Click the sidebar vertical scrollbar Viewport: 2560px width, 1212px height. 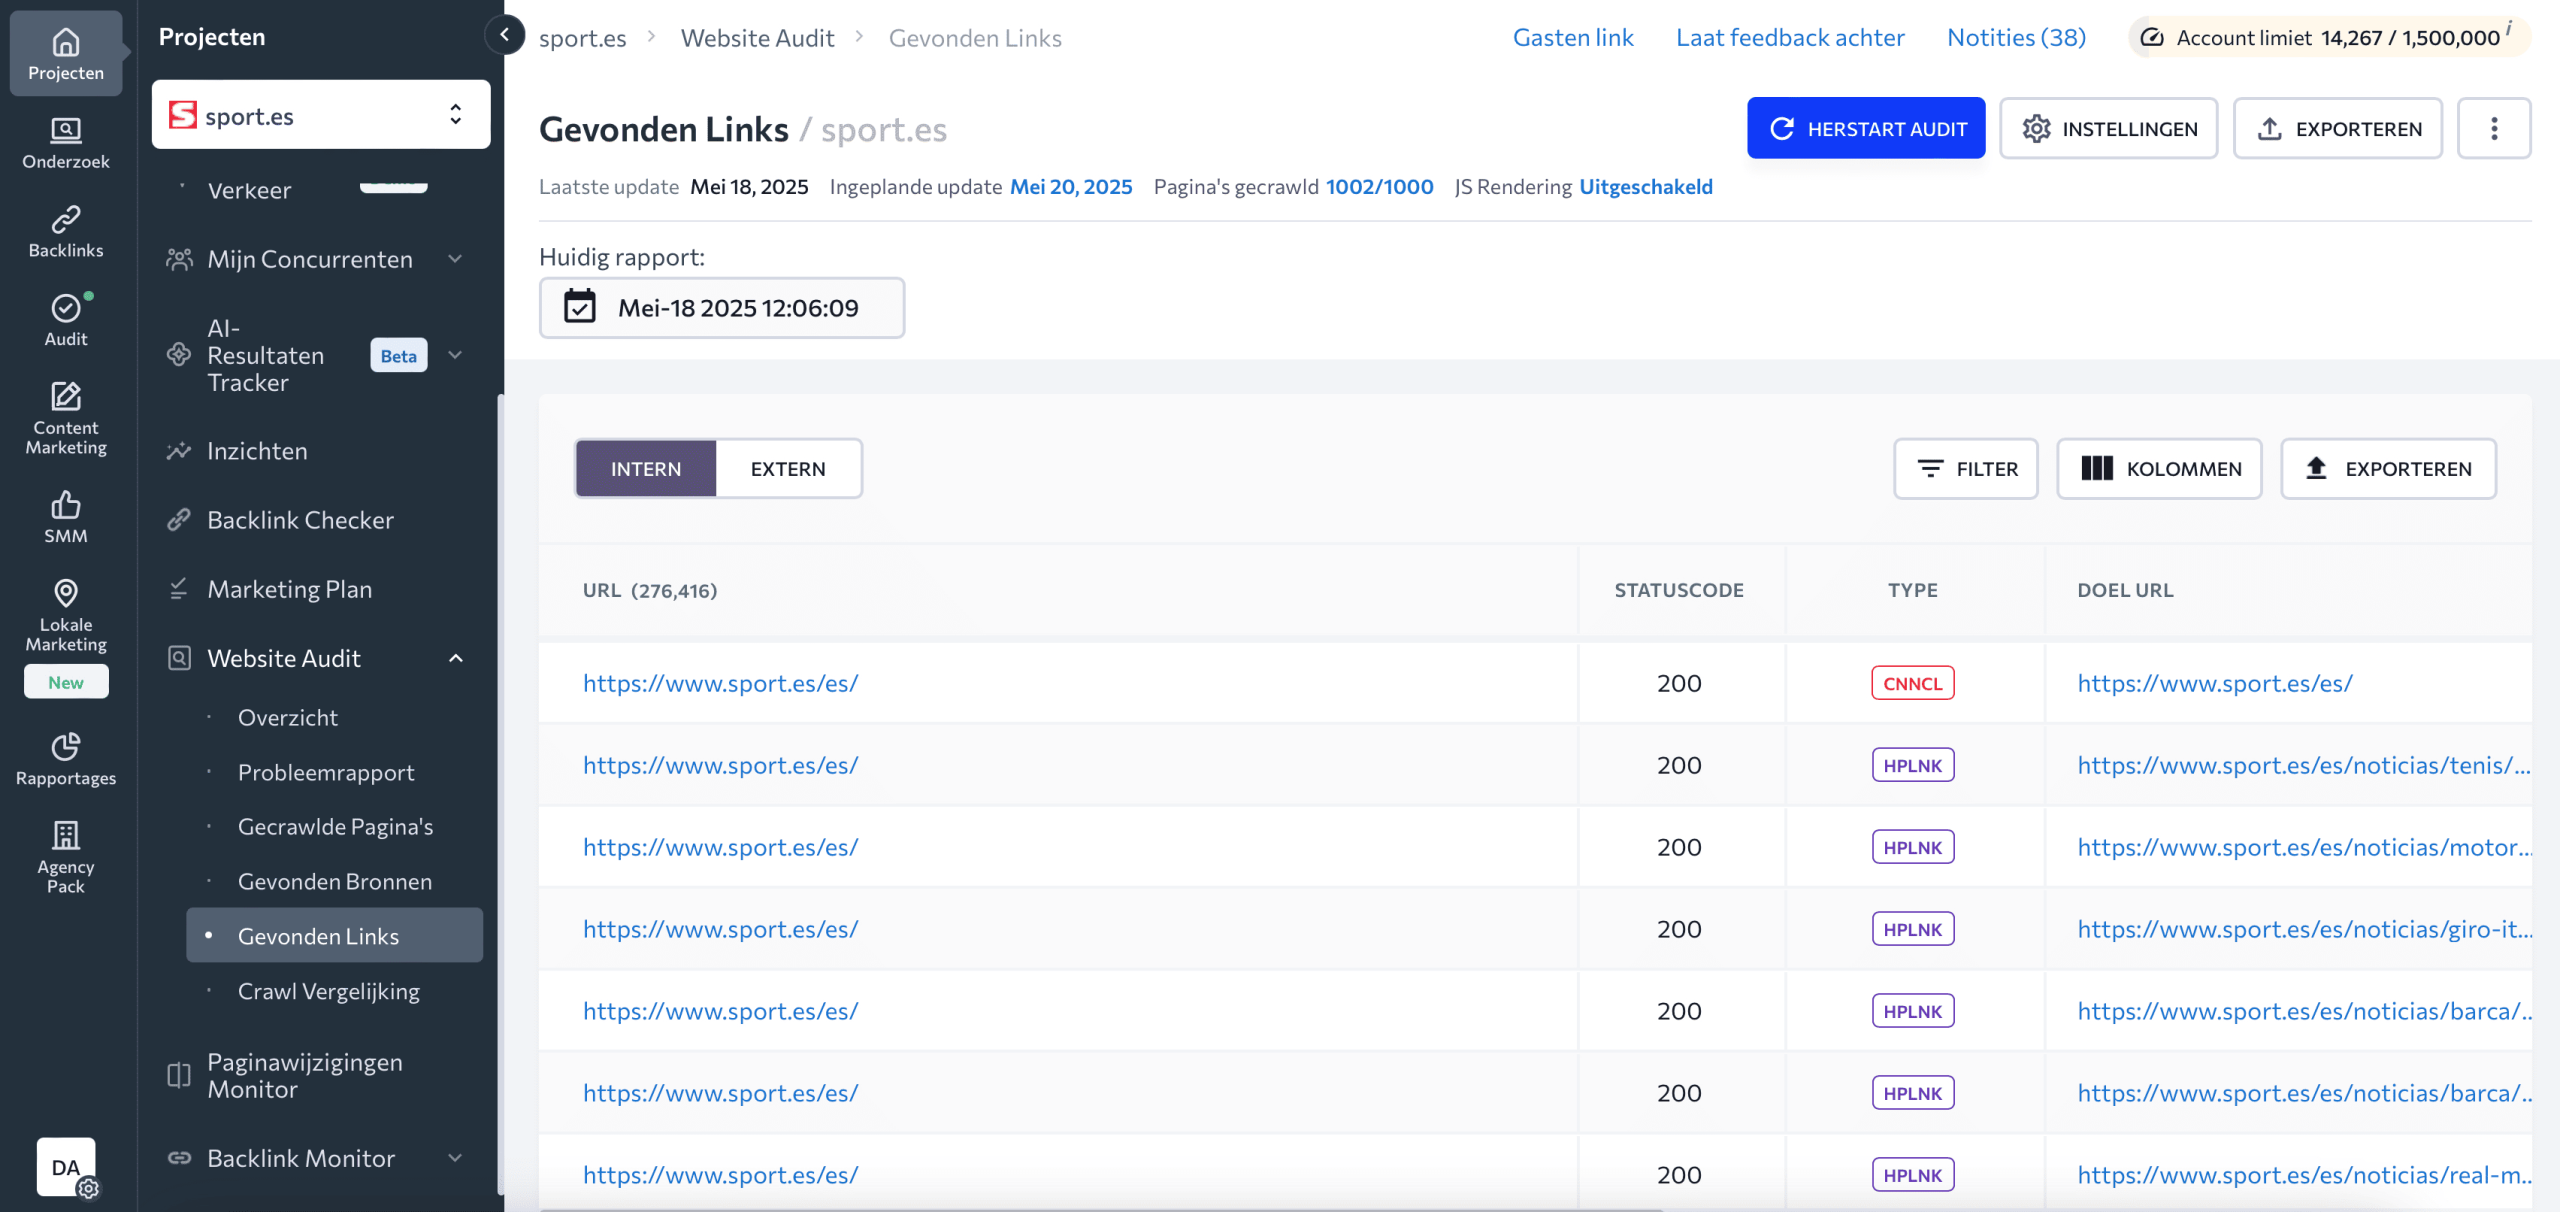point(500,794)
